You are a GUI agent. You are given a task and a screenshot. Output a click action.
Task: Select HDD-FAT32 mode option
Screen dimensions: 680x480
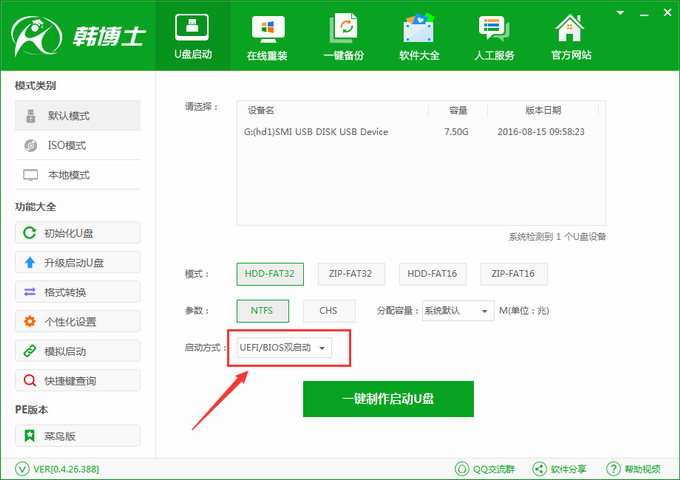(x=270, y=273)
